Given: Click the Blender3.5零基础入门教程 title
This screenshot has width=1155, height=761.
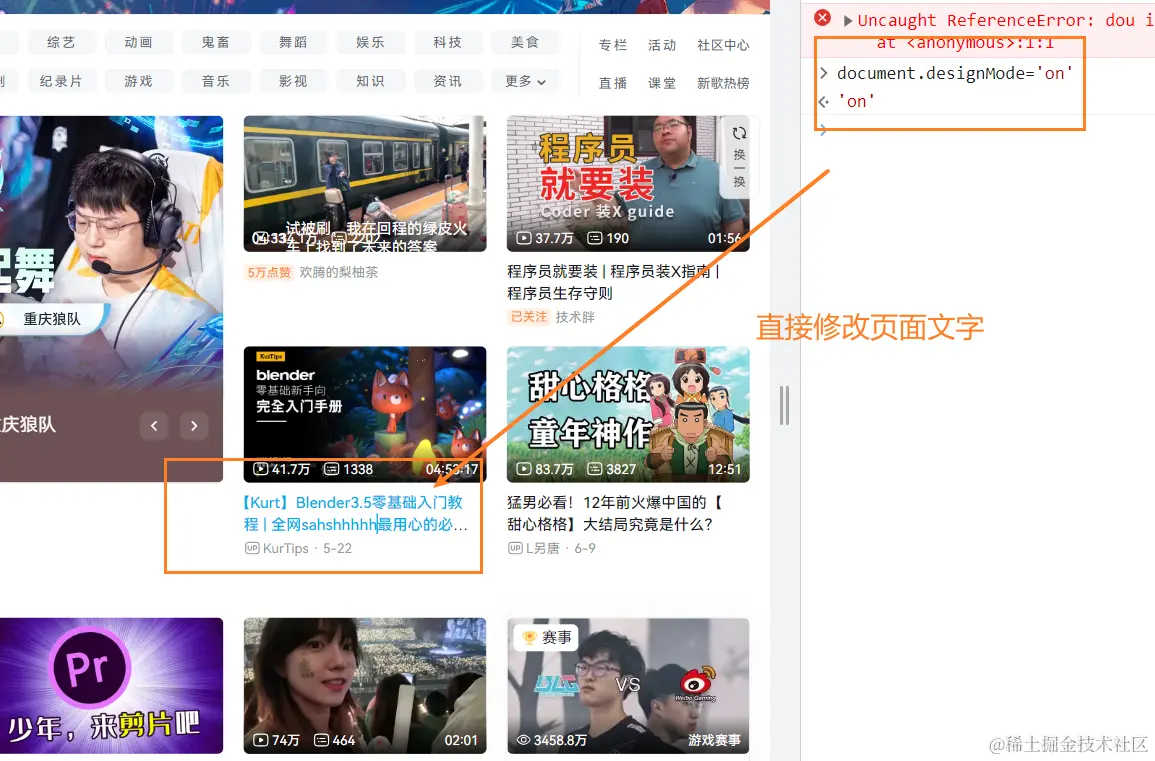Looking at the screenshot, I should tap(355, 513).
